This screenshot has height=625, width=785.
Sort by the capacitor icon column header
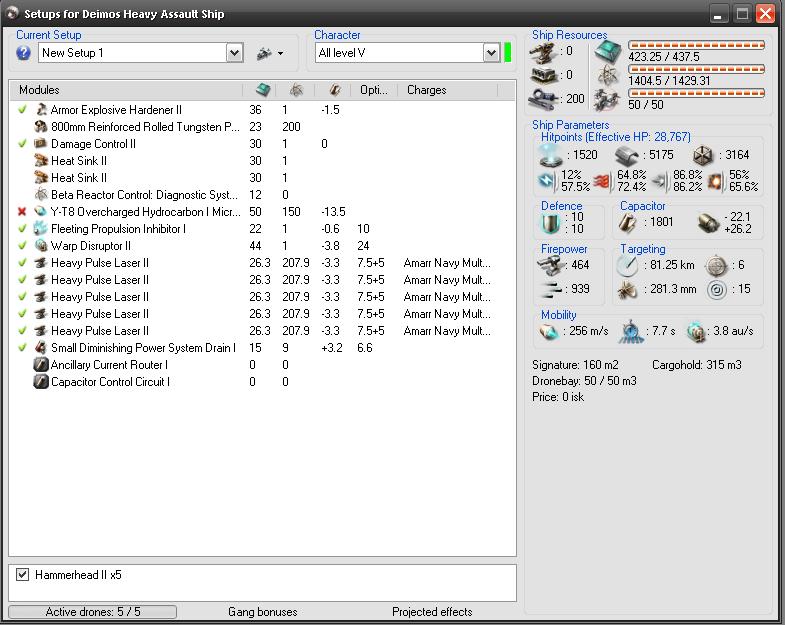(334, 90)
